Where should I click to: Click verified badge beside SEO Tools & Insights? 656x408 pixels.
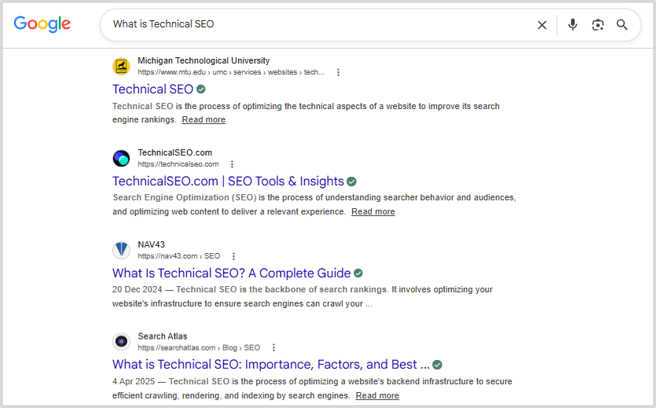click(351, 181)
